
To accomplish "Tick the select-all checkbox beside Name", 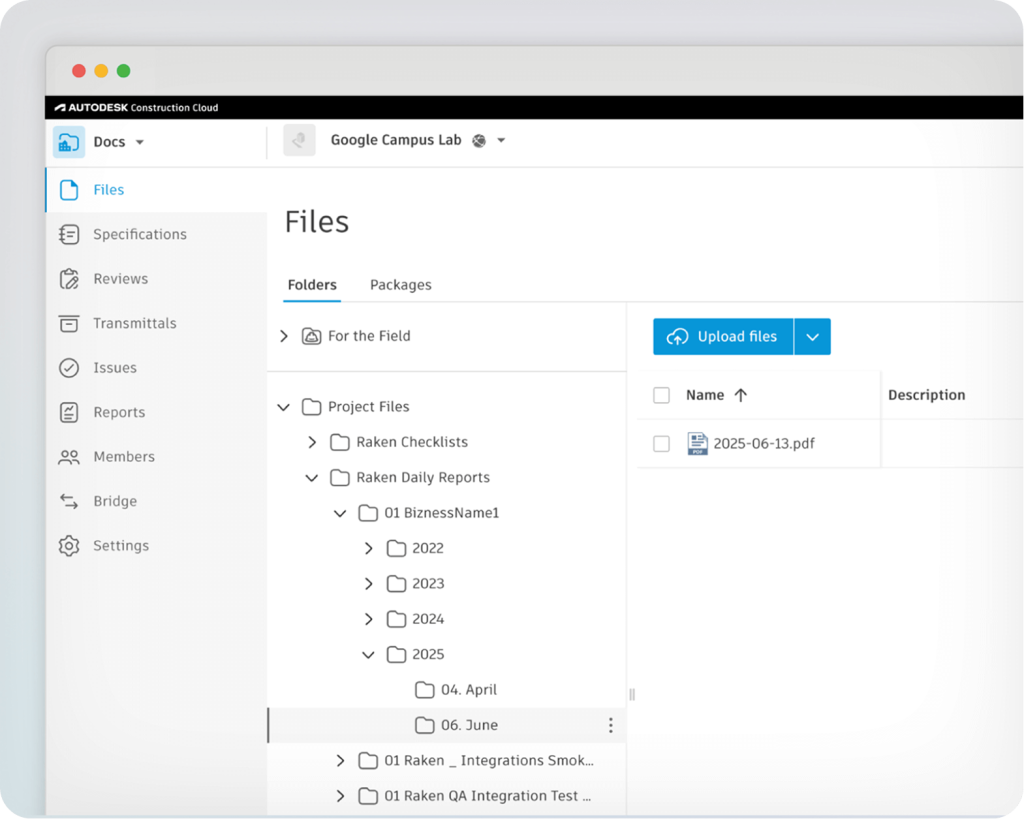I will (661, 395).
